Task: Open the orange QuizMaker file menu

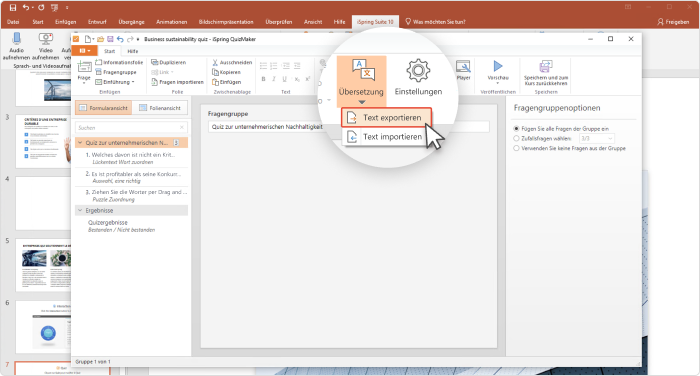Action: 84,51
